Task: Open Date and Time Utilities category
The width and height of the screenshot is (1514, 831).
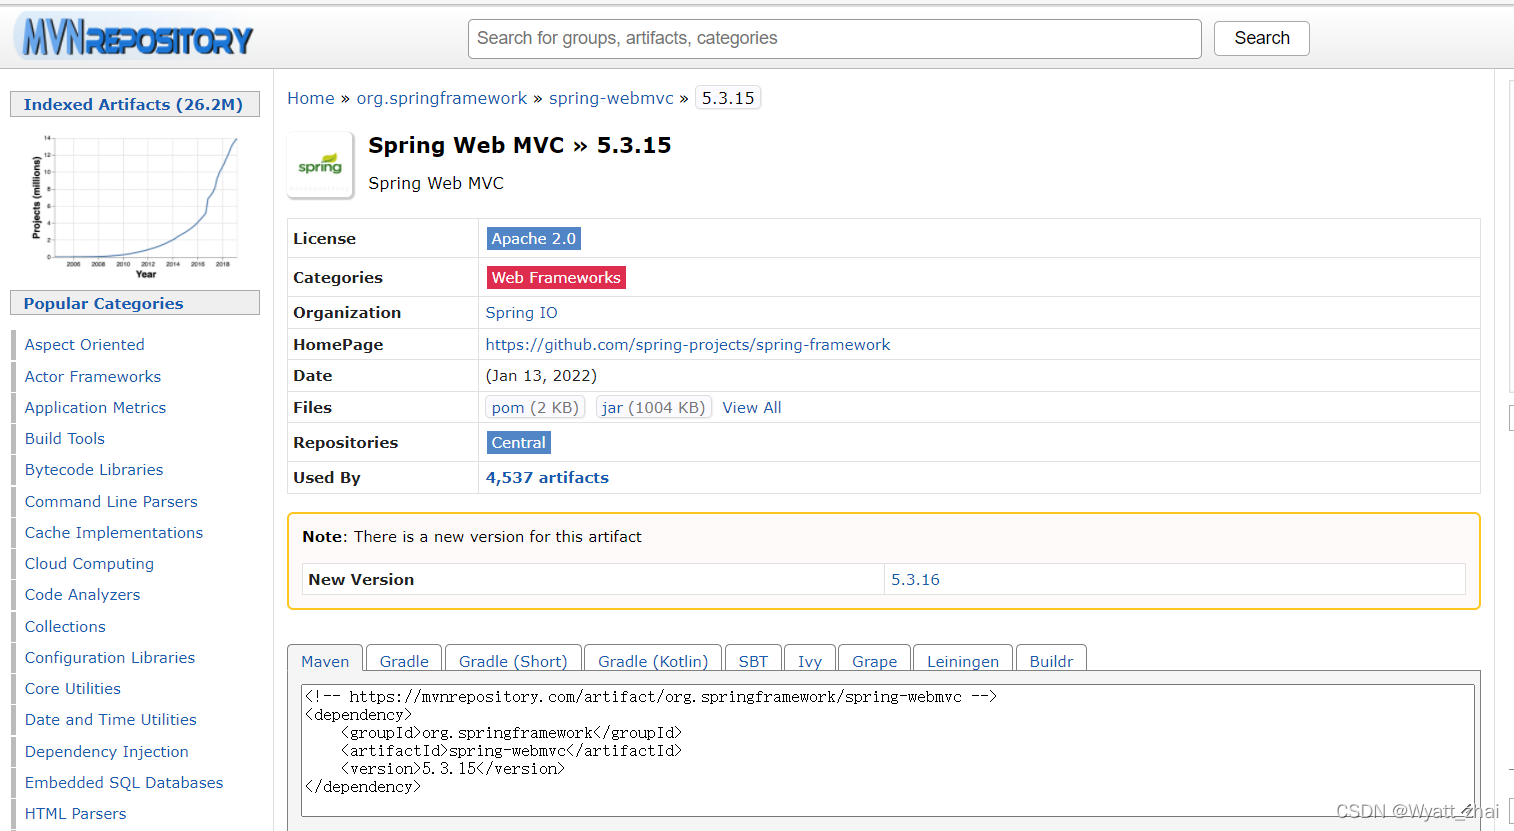Action: (x=111, y=720)
